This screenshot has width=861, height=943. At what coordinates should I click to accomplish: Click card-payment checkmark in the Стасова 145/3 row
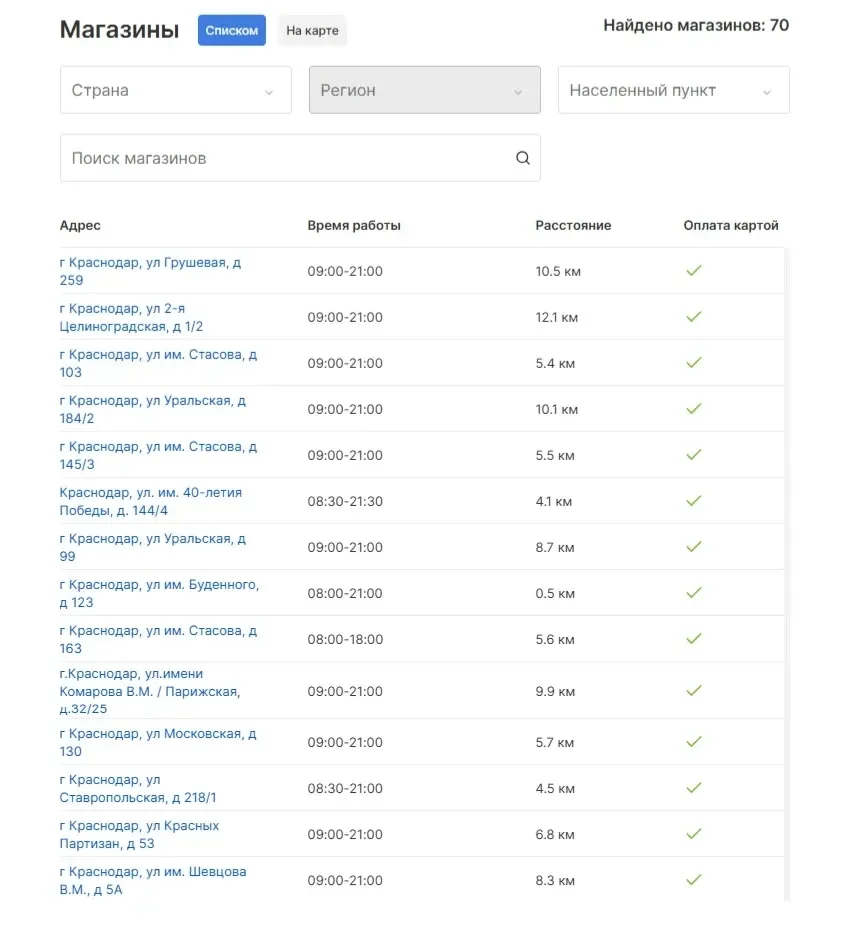pyautogui.click(x=694, y=455)
